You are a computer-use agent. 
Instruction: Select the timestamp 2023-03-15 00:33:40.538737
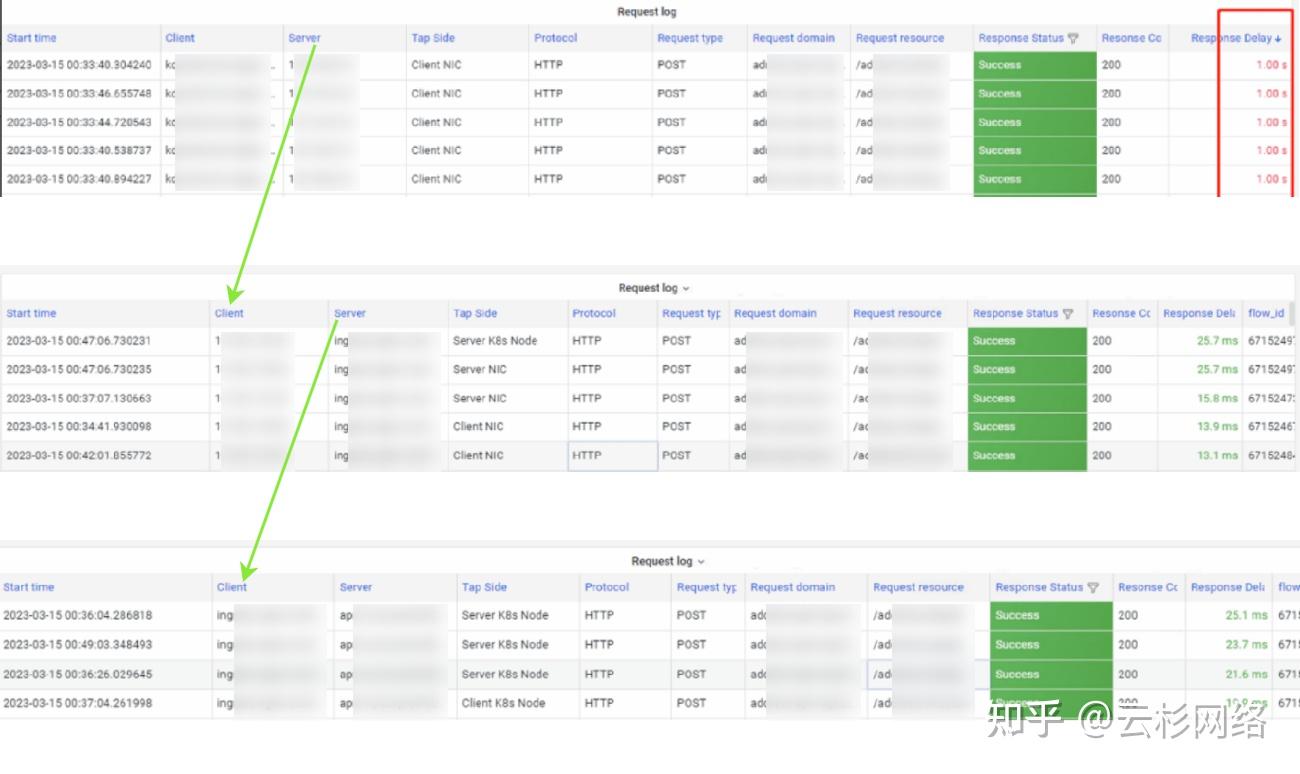pyautogui.click(x=79, y=150)
